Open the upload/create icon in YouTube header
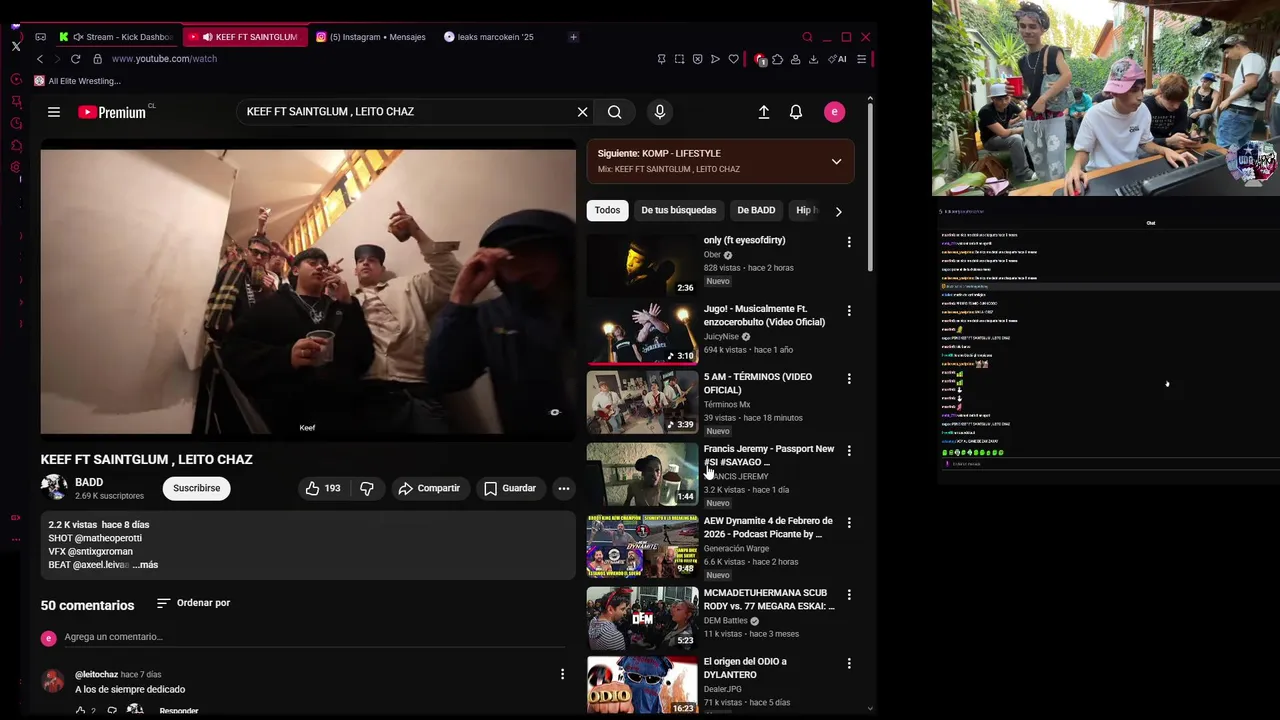Screen dimensions: 1280x720 click(x=764, y=112)
